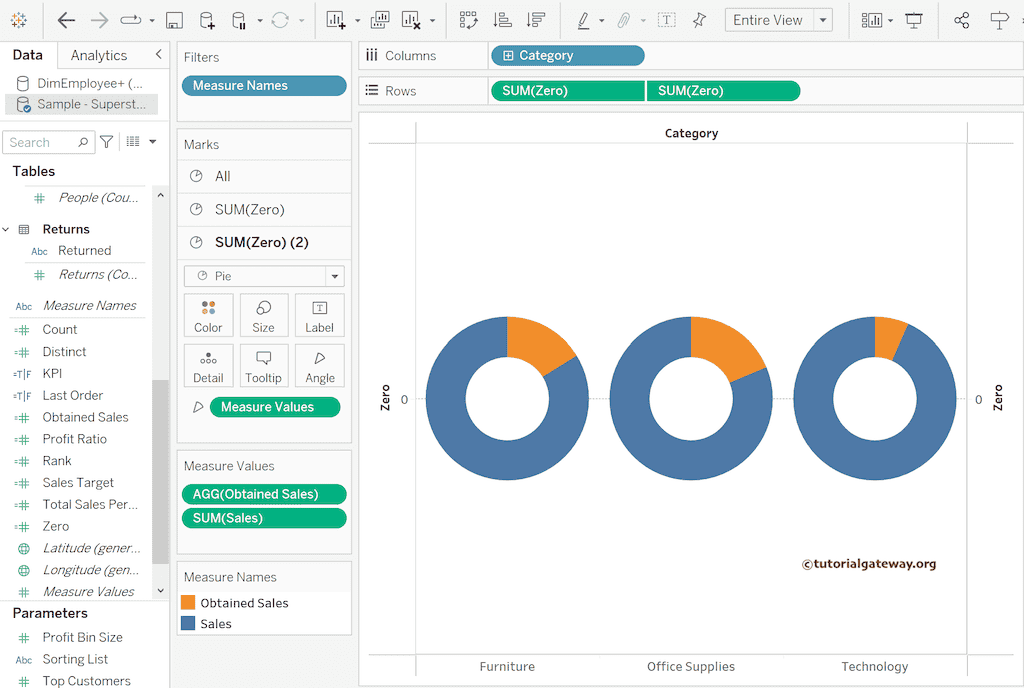Click the orange Obtained Sales legend swatch
1024x688 pixels.
(188, 602)
